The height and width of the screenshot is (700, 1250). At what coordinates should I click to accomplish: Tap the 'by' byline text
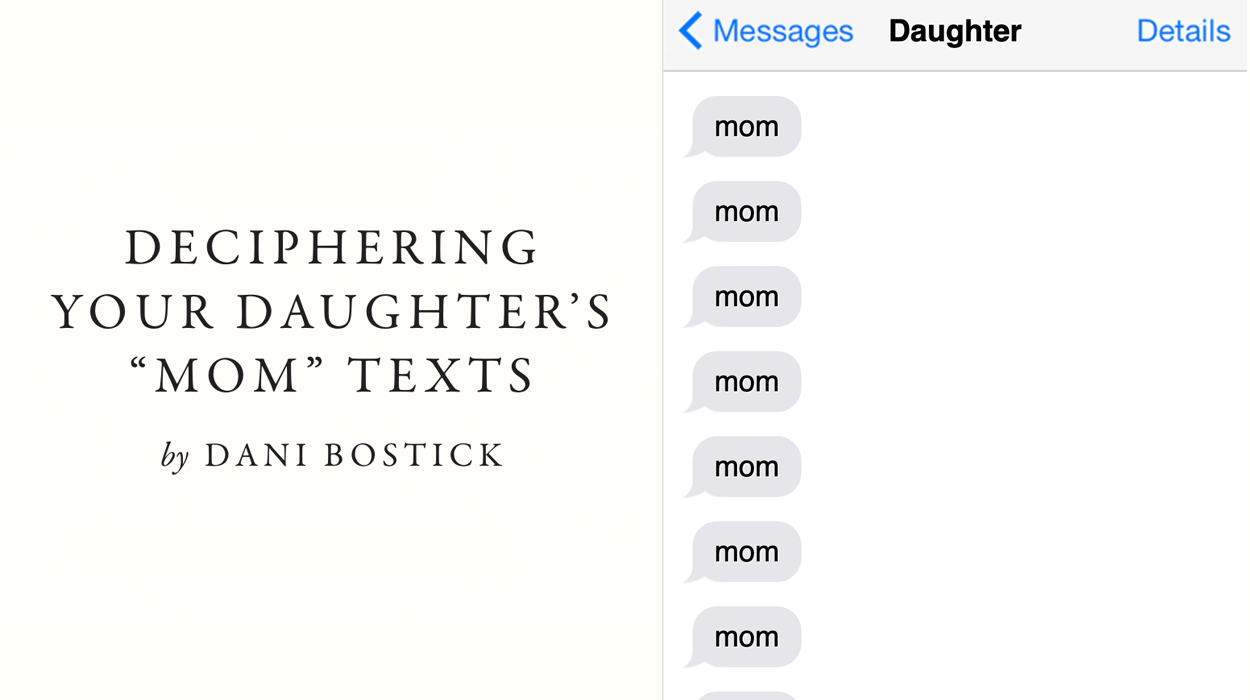tap(177, 454)
